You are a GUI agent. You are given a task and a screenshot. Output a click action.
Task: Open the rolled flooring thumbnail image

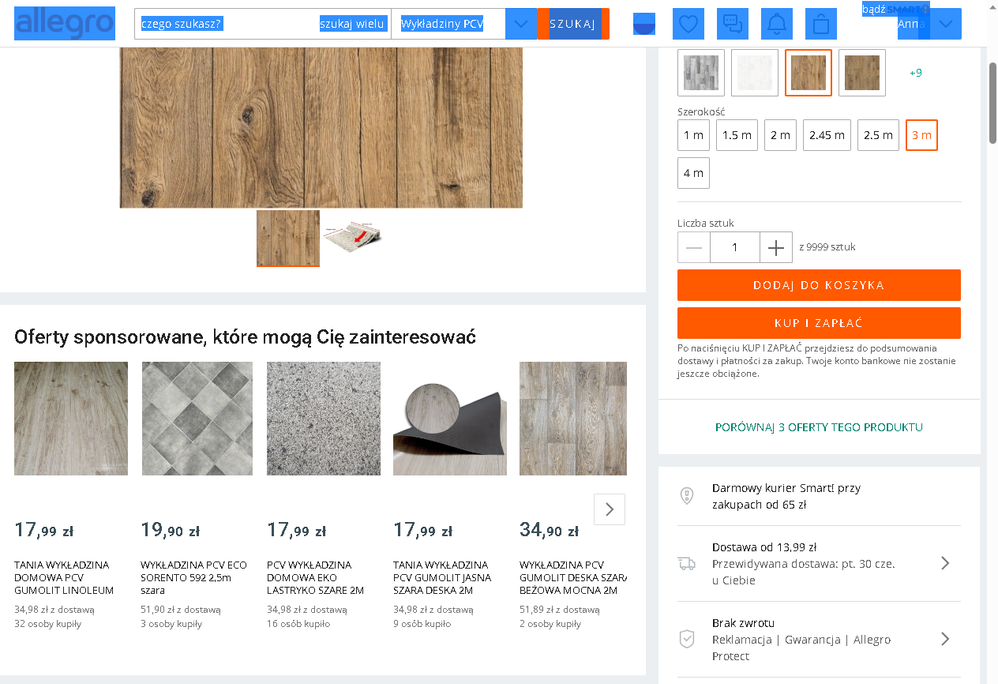[351, 238]
